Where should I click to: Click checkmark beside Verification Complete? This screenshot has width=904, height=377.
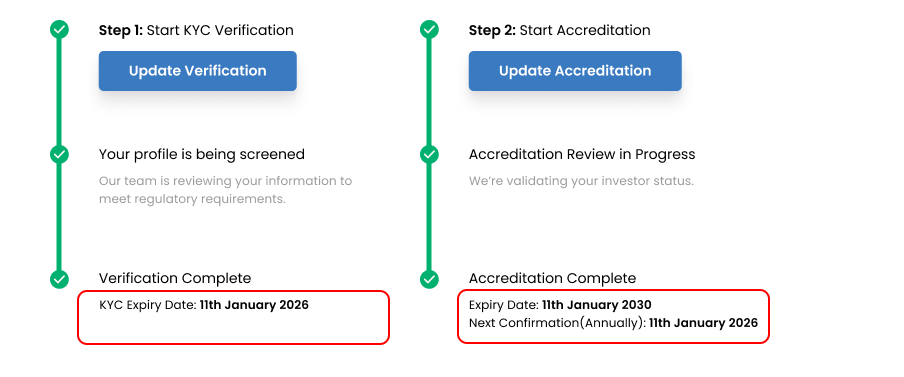tap(59, 279)
